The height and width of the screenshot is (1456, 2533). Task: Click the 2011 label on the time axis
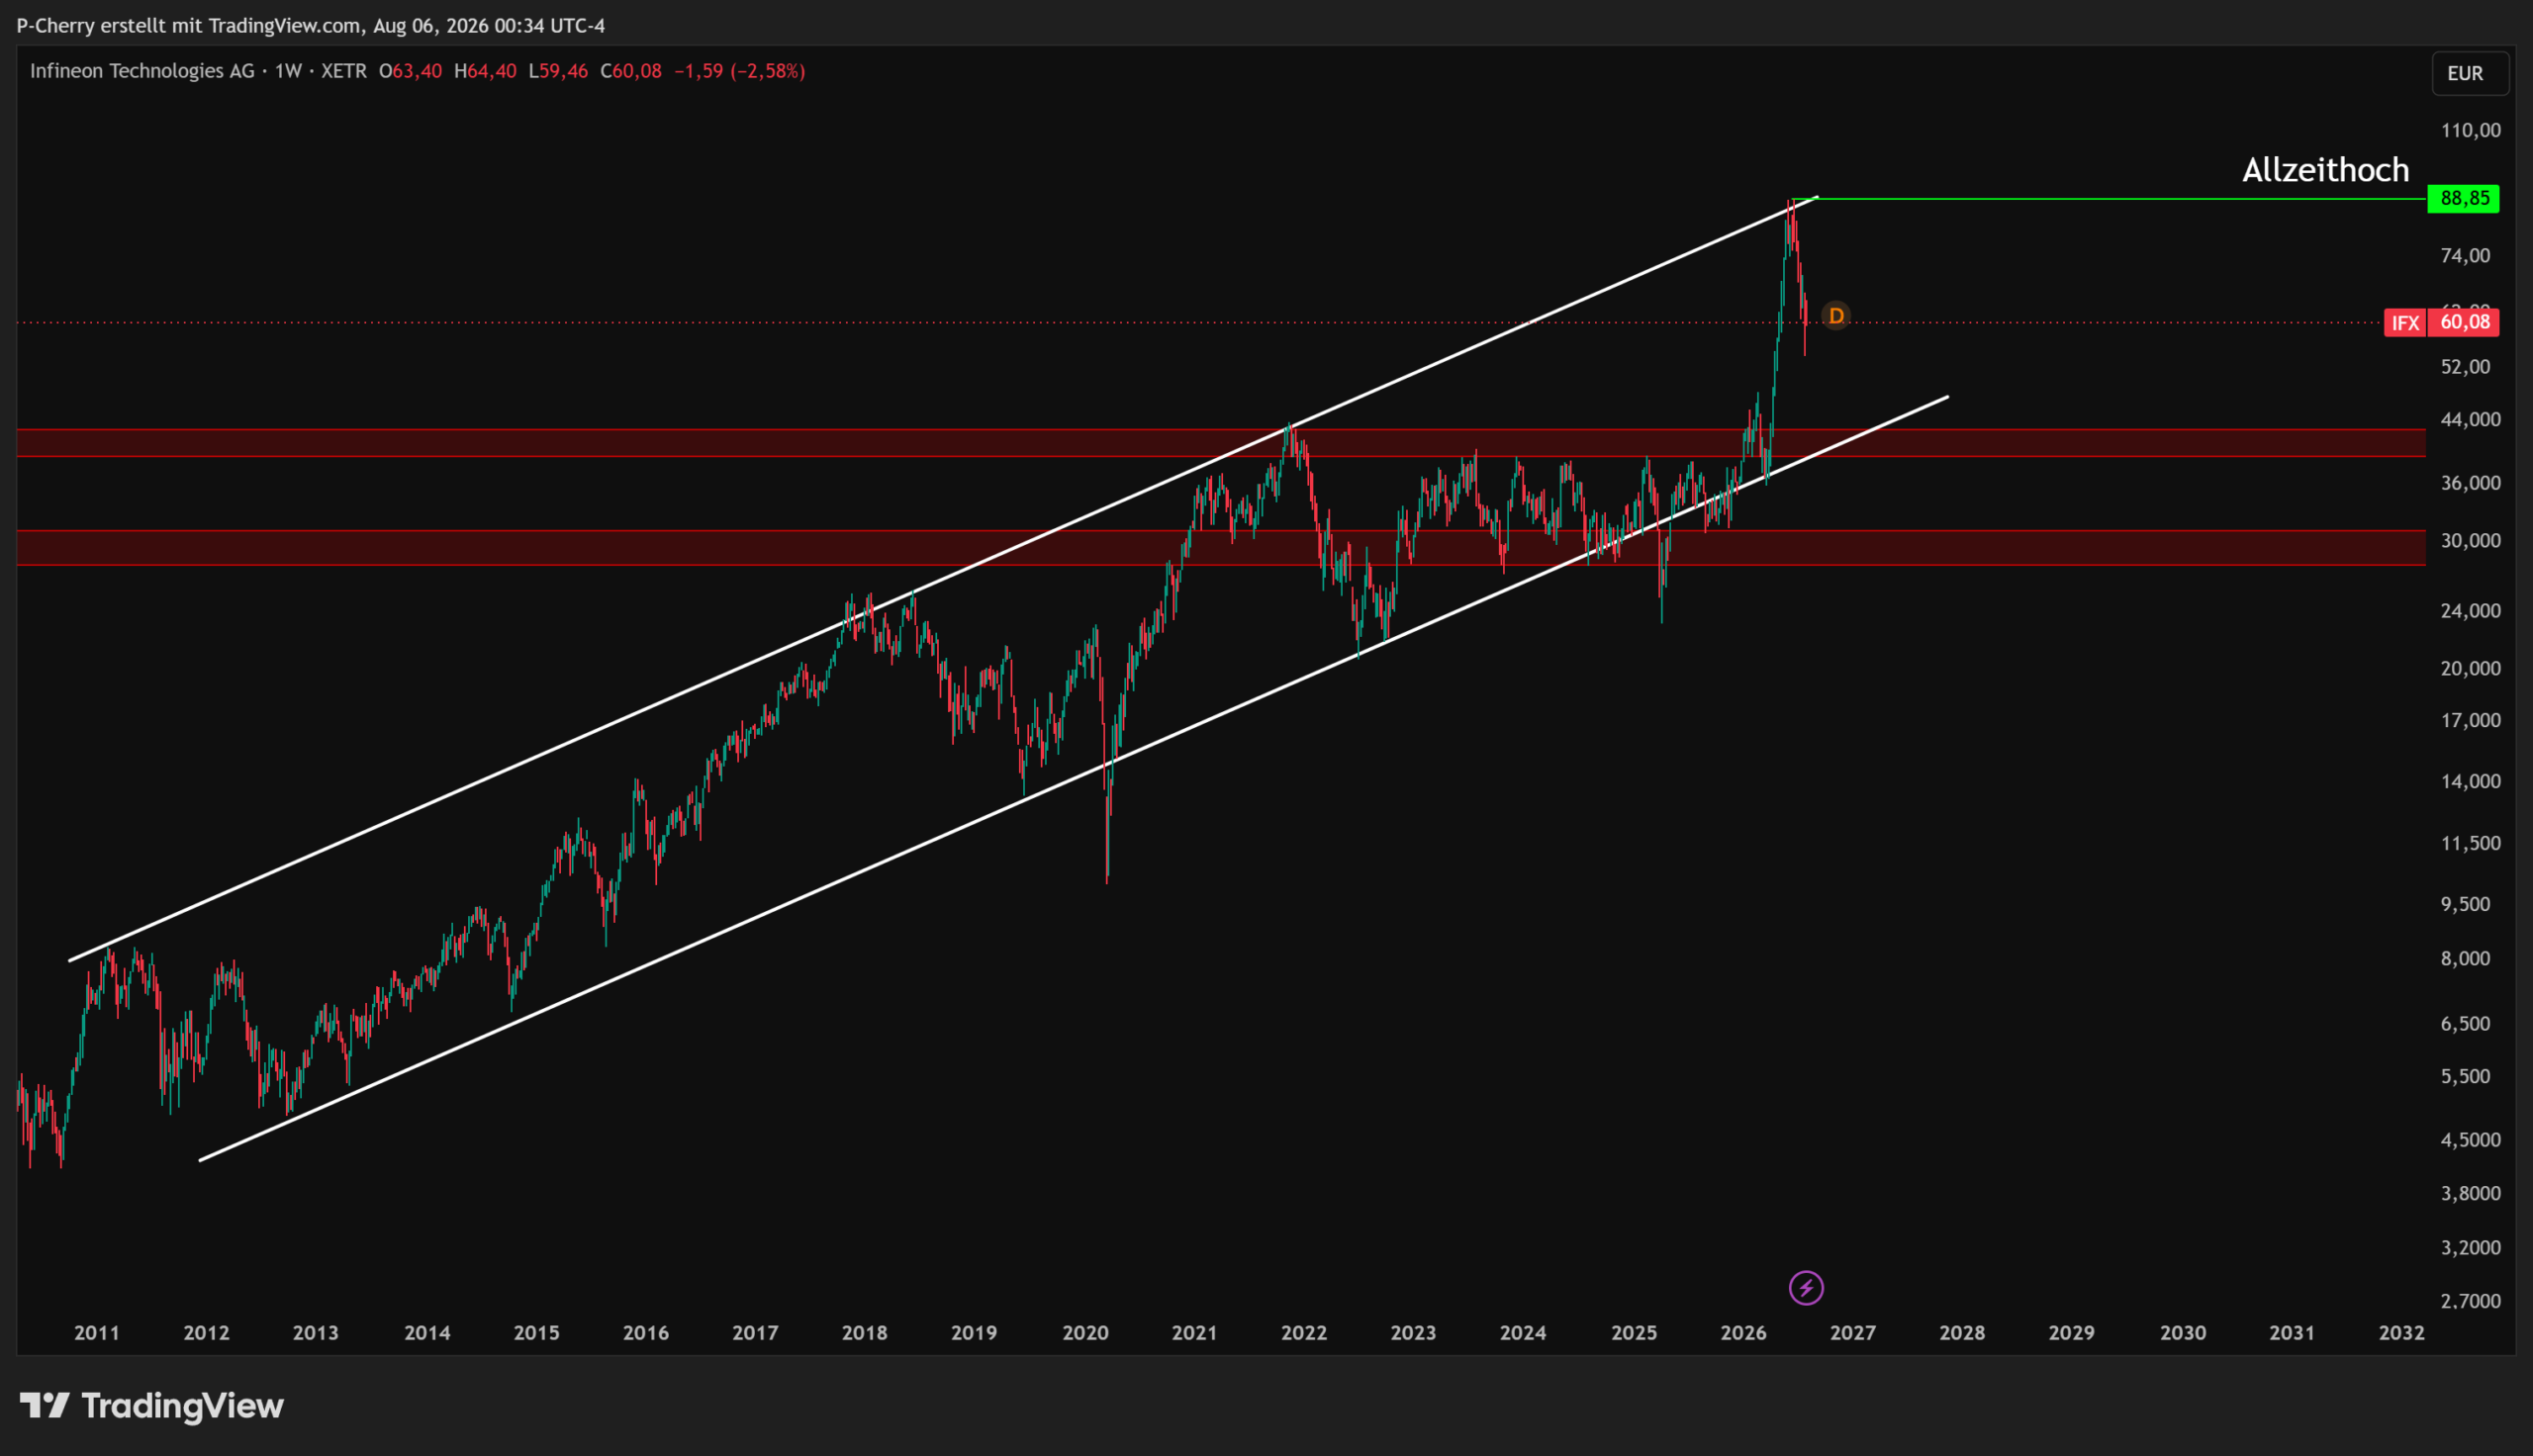[97, 1333]
